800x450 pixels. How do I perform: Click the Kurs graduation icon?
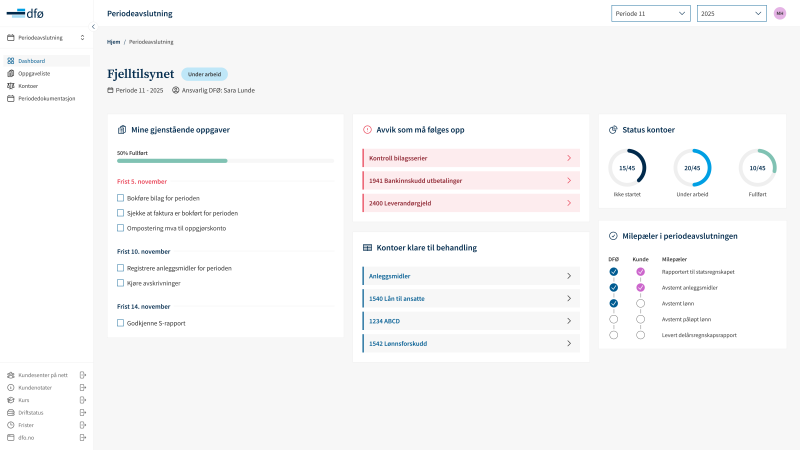pyautogui.click(x=11, y=400)
